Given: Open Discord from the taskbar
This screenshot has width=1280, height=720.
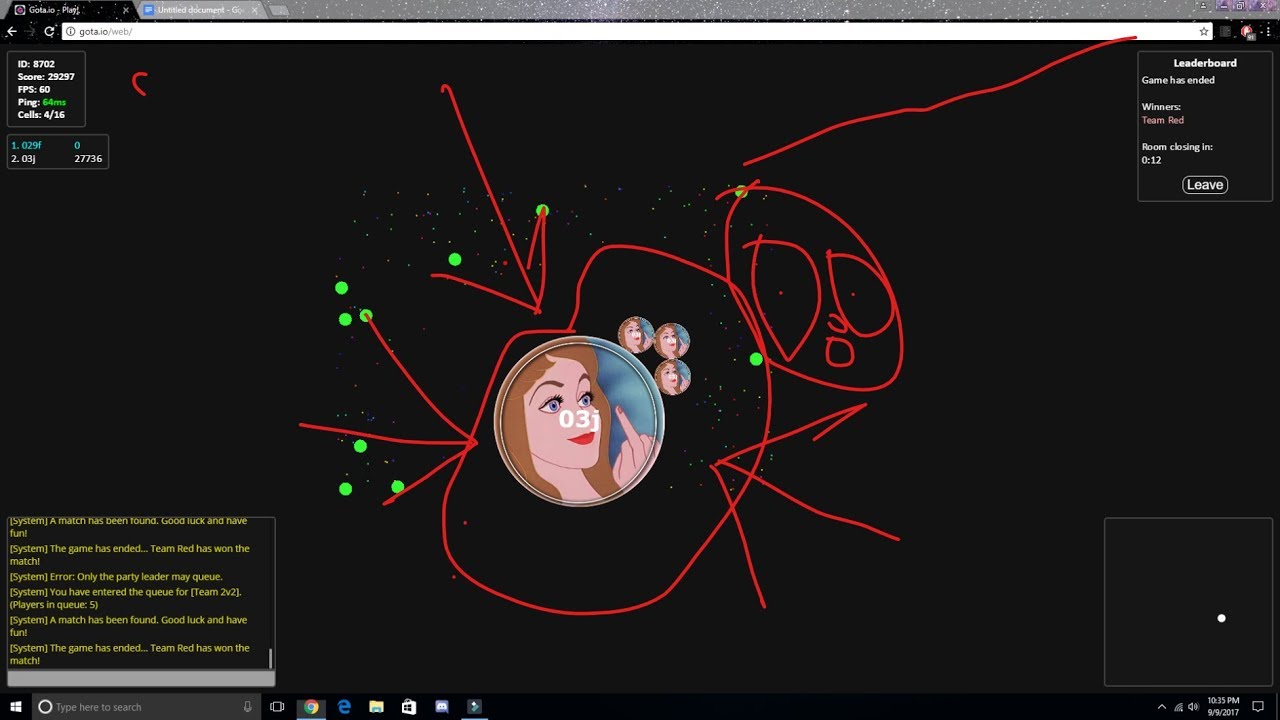Looking at the screenshot, I should (442, 707).
